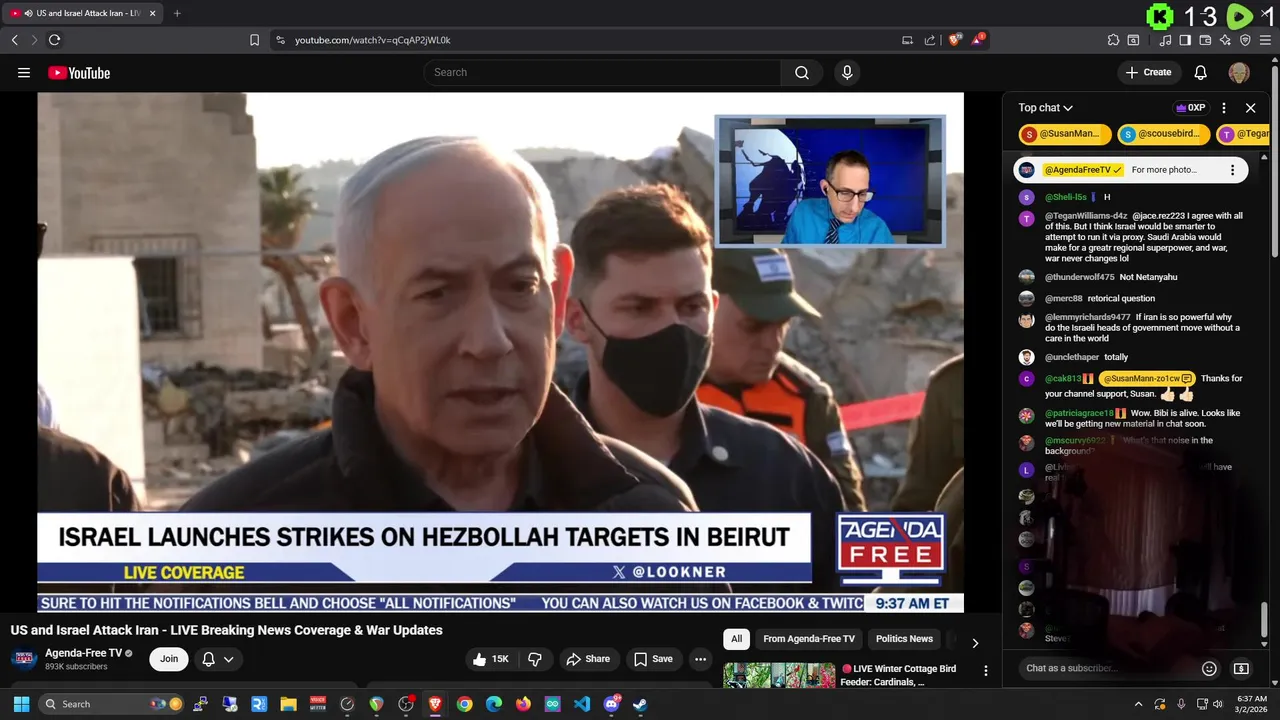Open more video actions ellipsis
The height and width of the screenshot is (720, 1280).
click(x=700, y=659)
